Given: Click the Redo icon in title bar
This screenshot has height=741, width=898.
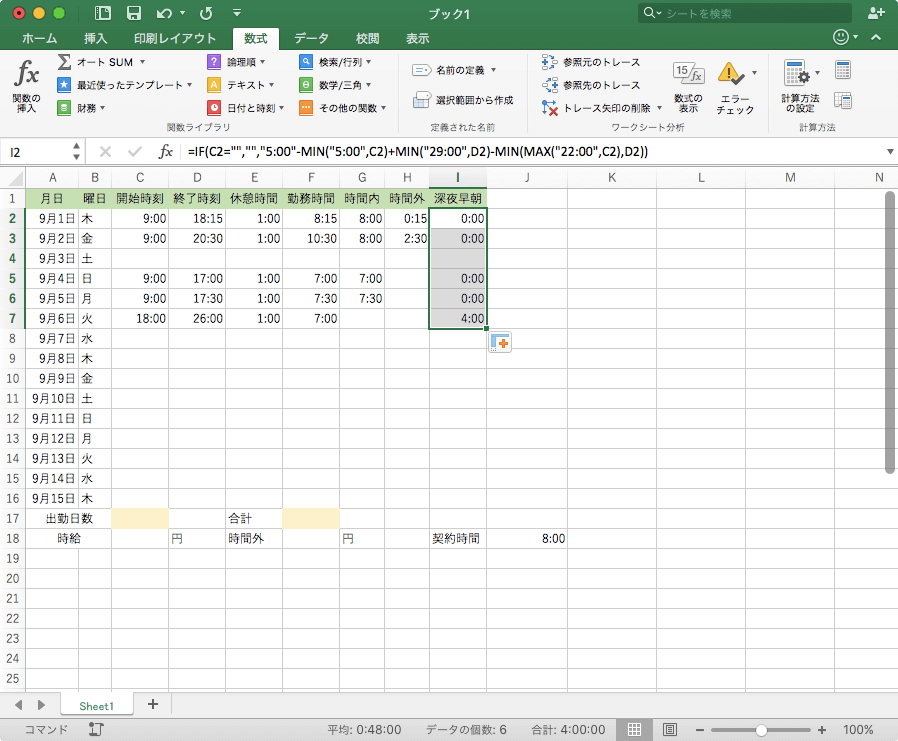Looking at the screenshot, I should pyautogui.click(x=206, y=13).
